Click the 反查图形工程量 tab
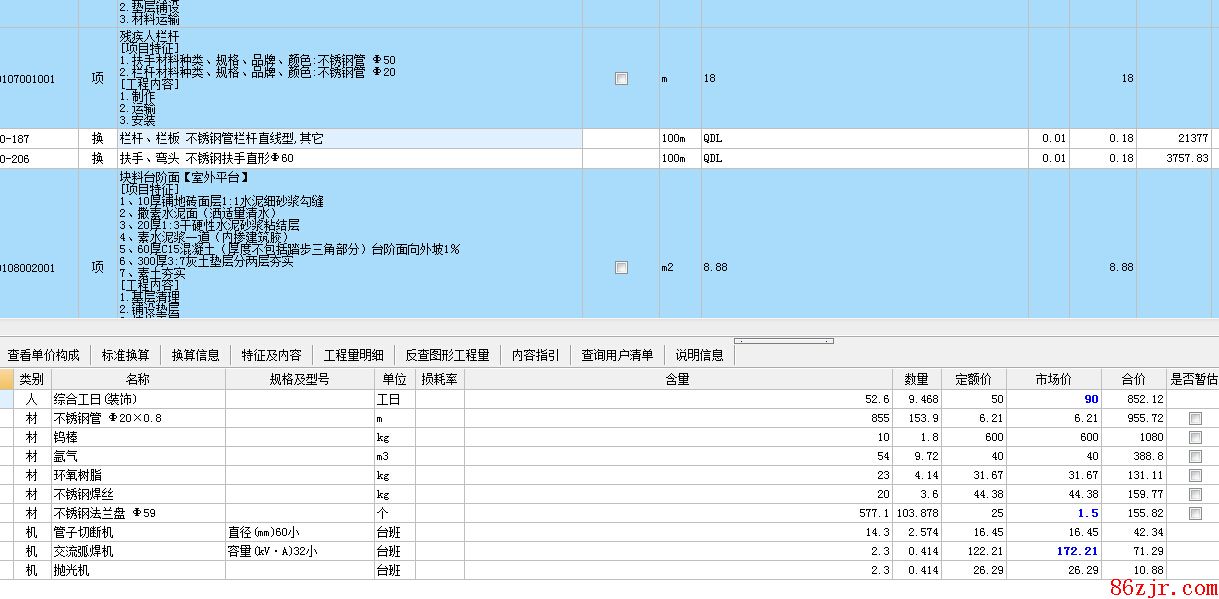Screen dimensions: 1219x599 click(447, 355)
